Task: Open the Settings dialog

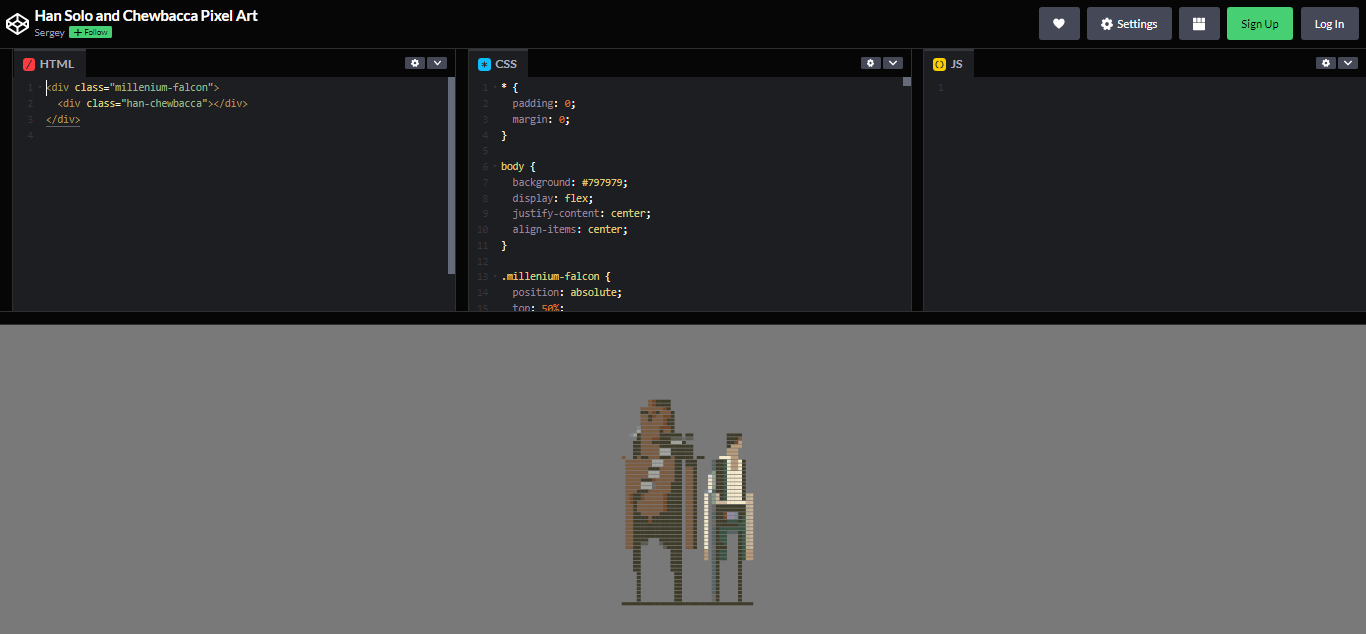Action: [x=1129, y=23]
